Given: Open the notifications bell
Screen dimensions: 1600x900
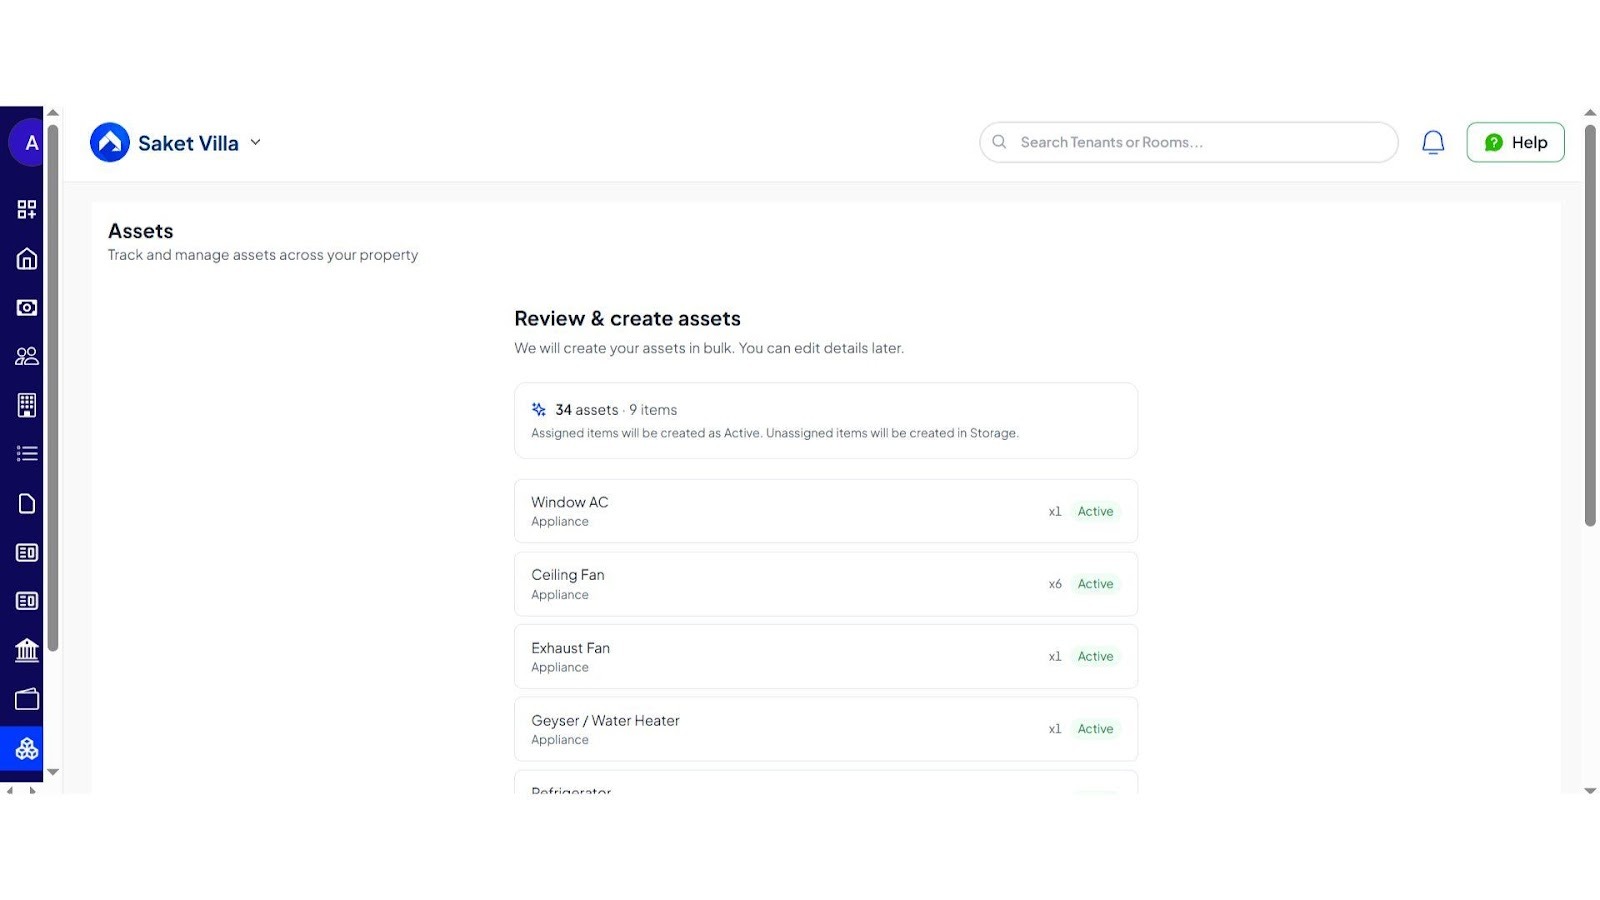Looking at the screenshot, I should (1433, 143).
